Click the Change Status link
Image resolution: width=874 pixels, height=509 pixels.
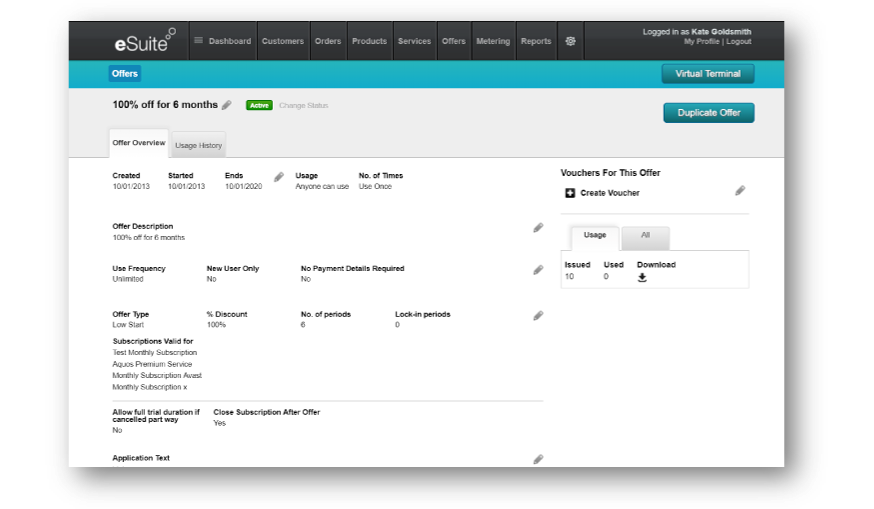303,105
